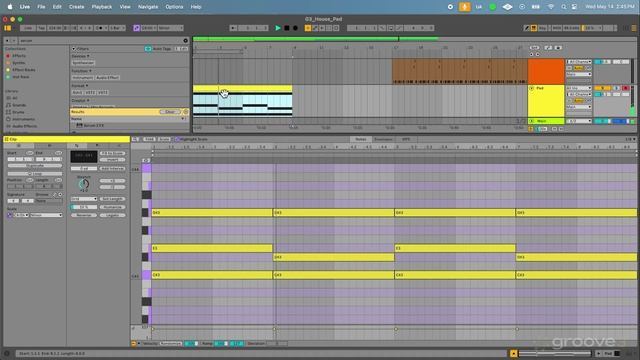Switch to the Notes tab in the clip editor

coord(360,139)
